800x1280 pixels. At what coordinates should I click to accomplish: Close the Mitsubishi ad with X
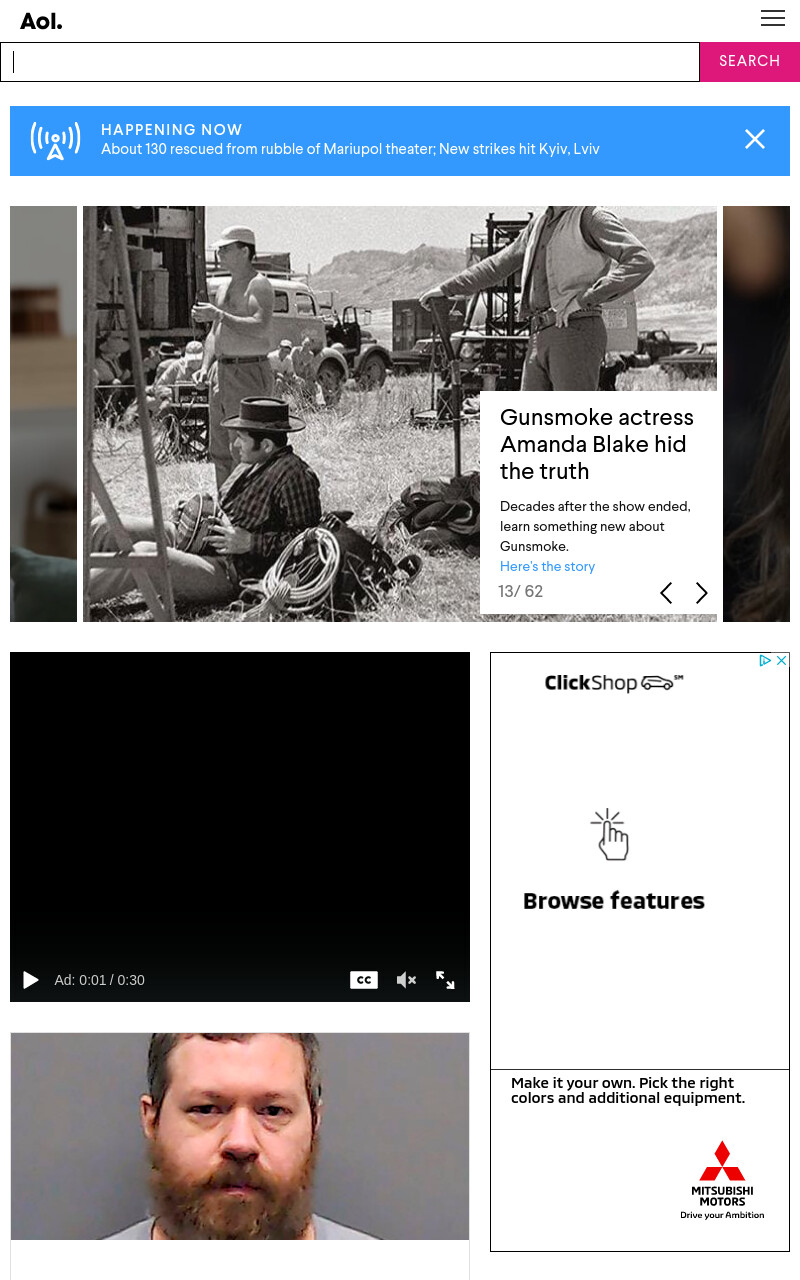pos(782,660)
